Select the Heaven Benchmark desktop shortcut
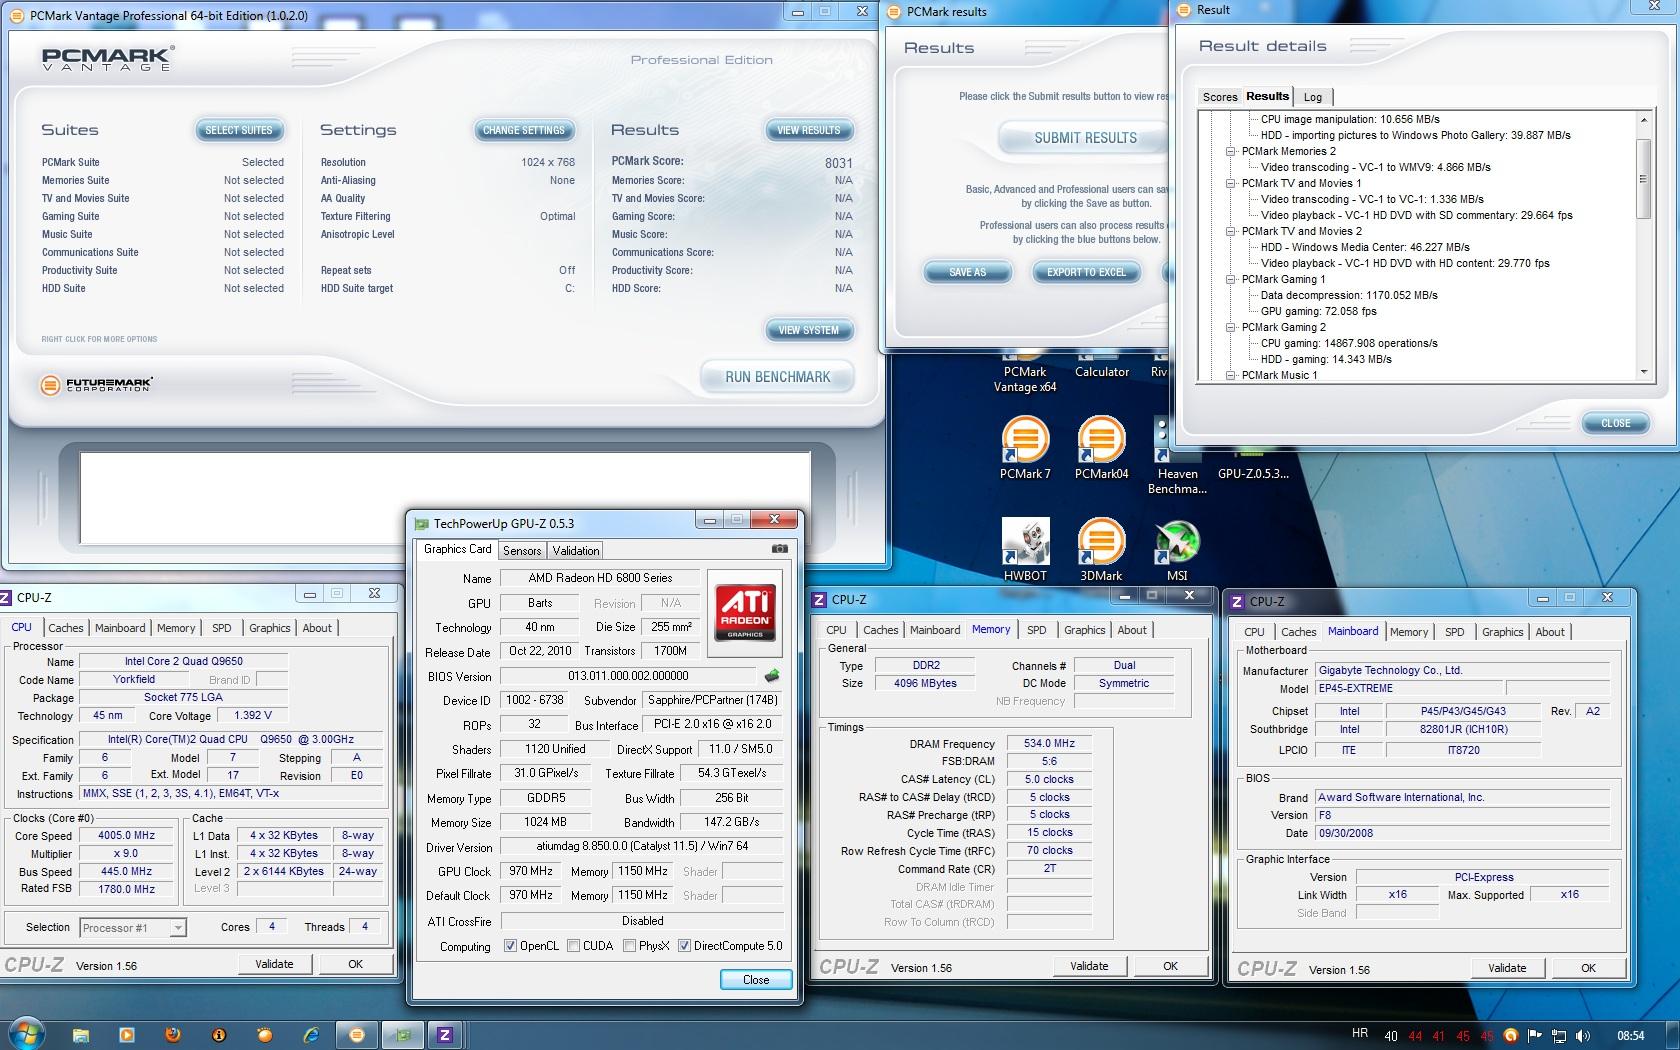1680x1050 pixels. [1177, 456]
